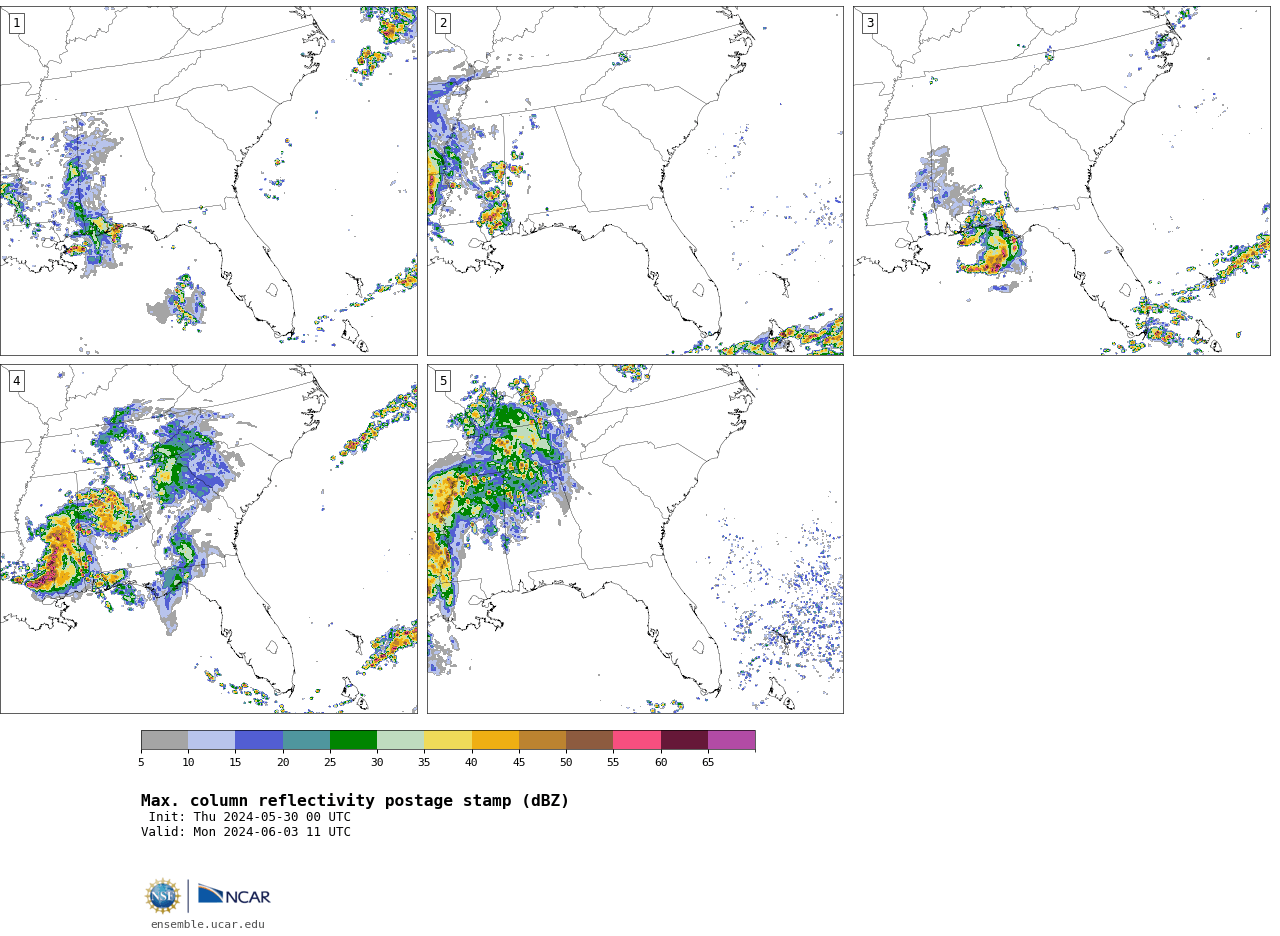
Task: Click the Init Thu 2024-05-30 00 UTC text
Action: coord(250,817)
